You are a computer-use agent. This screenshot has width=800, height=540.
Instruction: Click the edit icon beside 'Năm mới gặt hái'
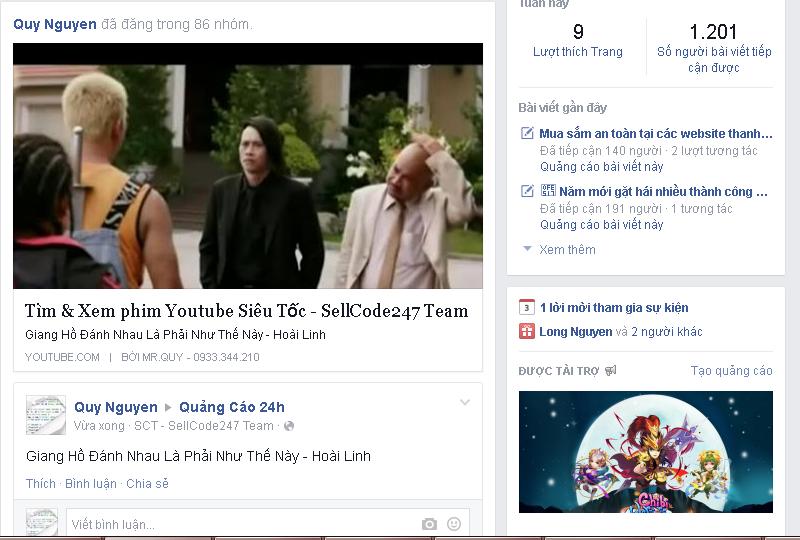point(527,191)
